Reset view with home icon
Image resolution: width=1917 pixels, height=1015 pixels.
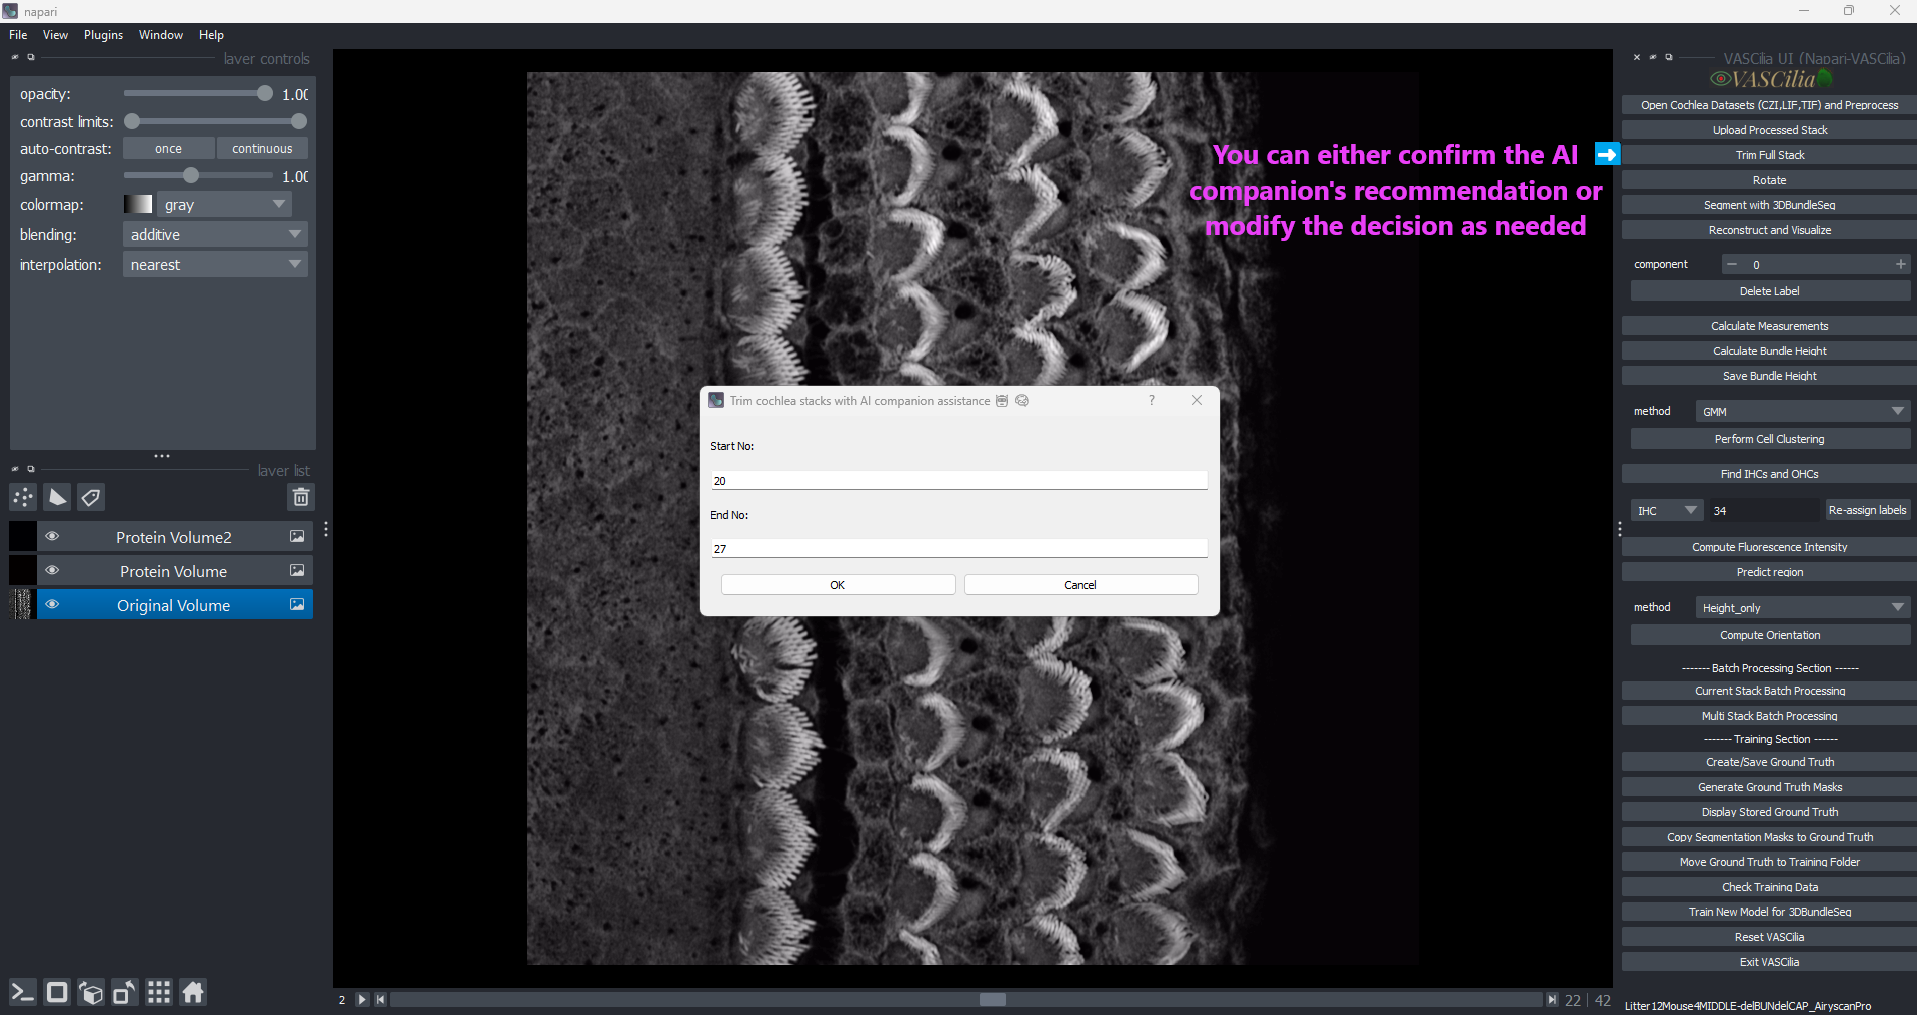click(x=193, y=992)
